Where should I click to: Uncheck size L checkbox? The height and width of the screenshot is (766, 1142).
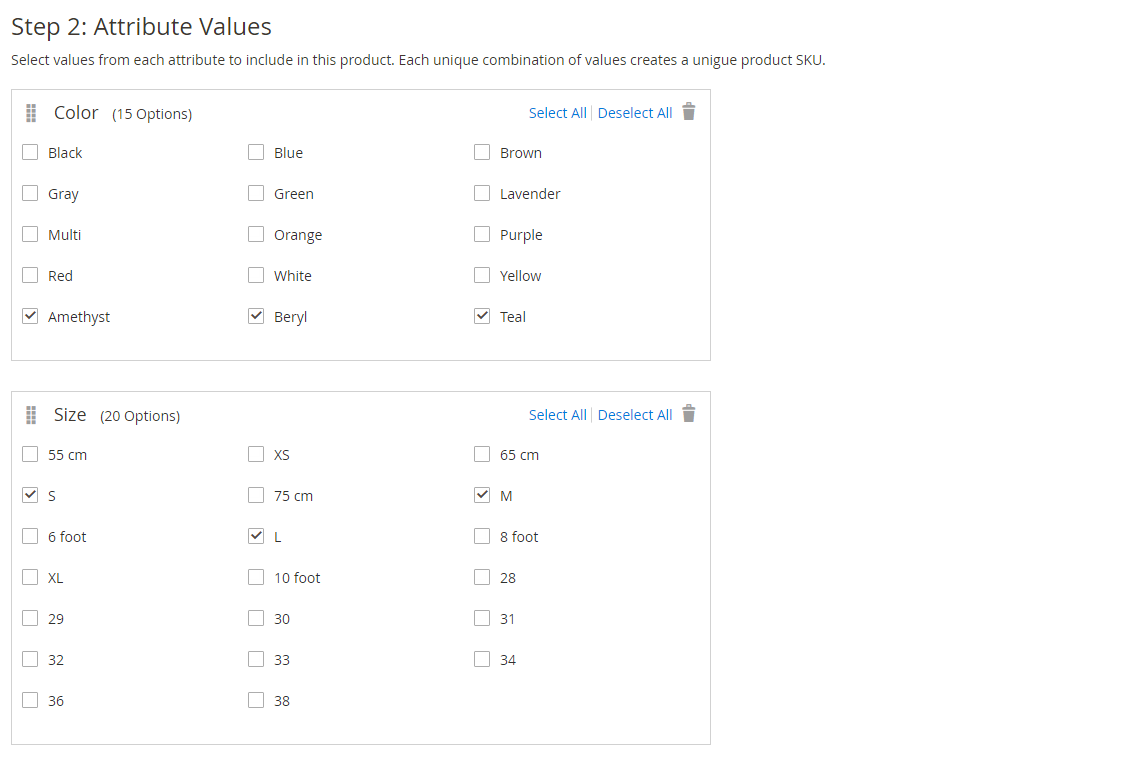[256, 536]
